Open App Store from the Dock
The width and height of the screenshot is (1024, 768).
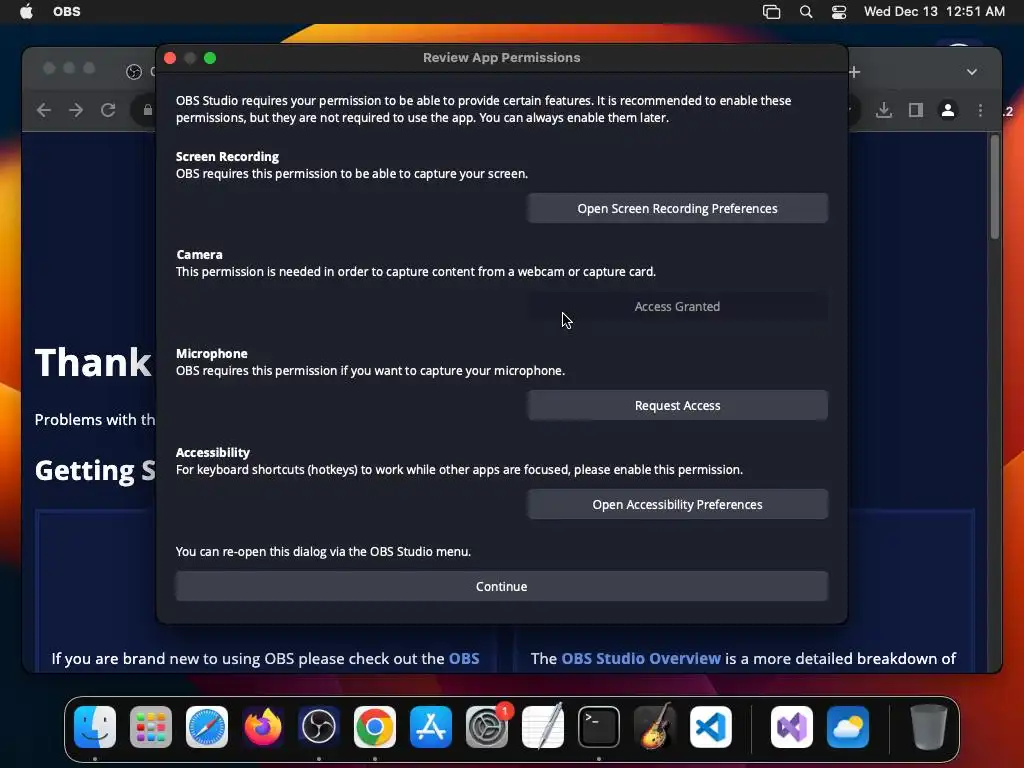[431, 727]
